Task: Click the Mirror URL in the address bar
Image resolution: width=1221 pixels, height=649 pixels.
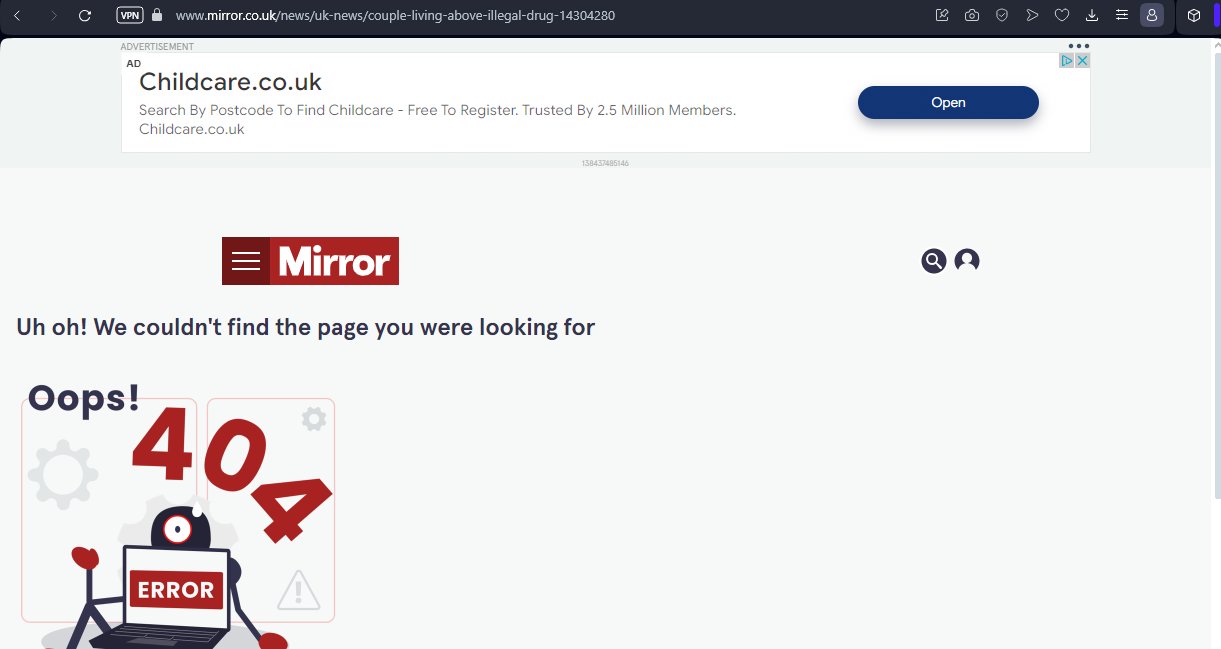Action: 395,15
